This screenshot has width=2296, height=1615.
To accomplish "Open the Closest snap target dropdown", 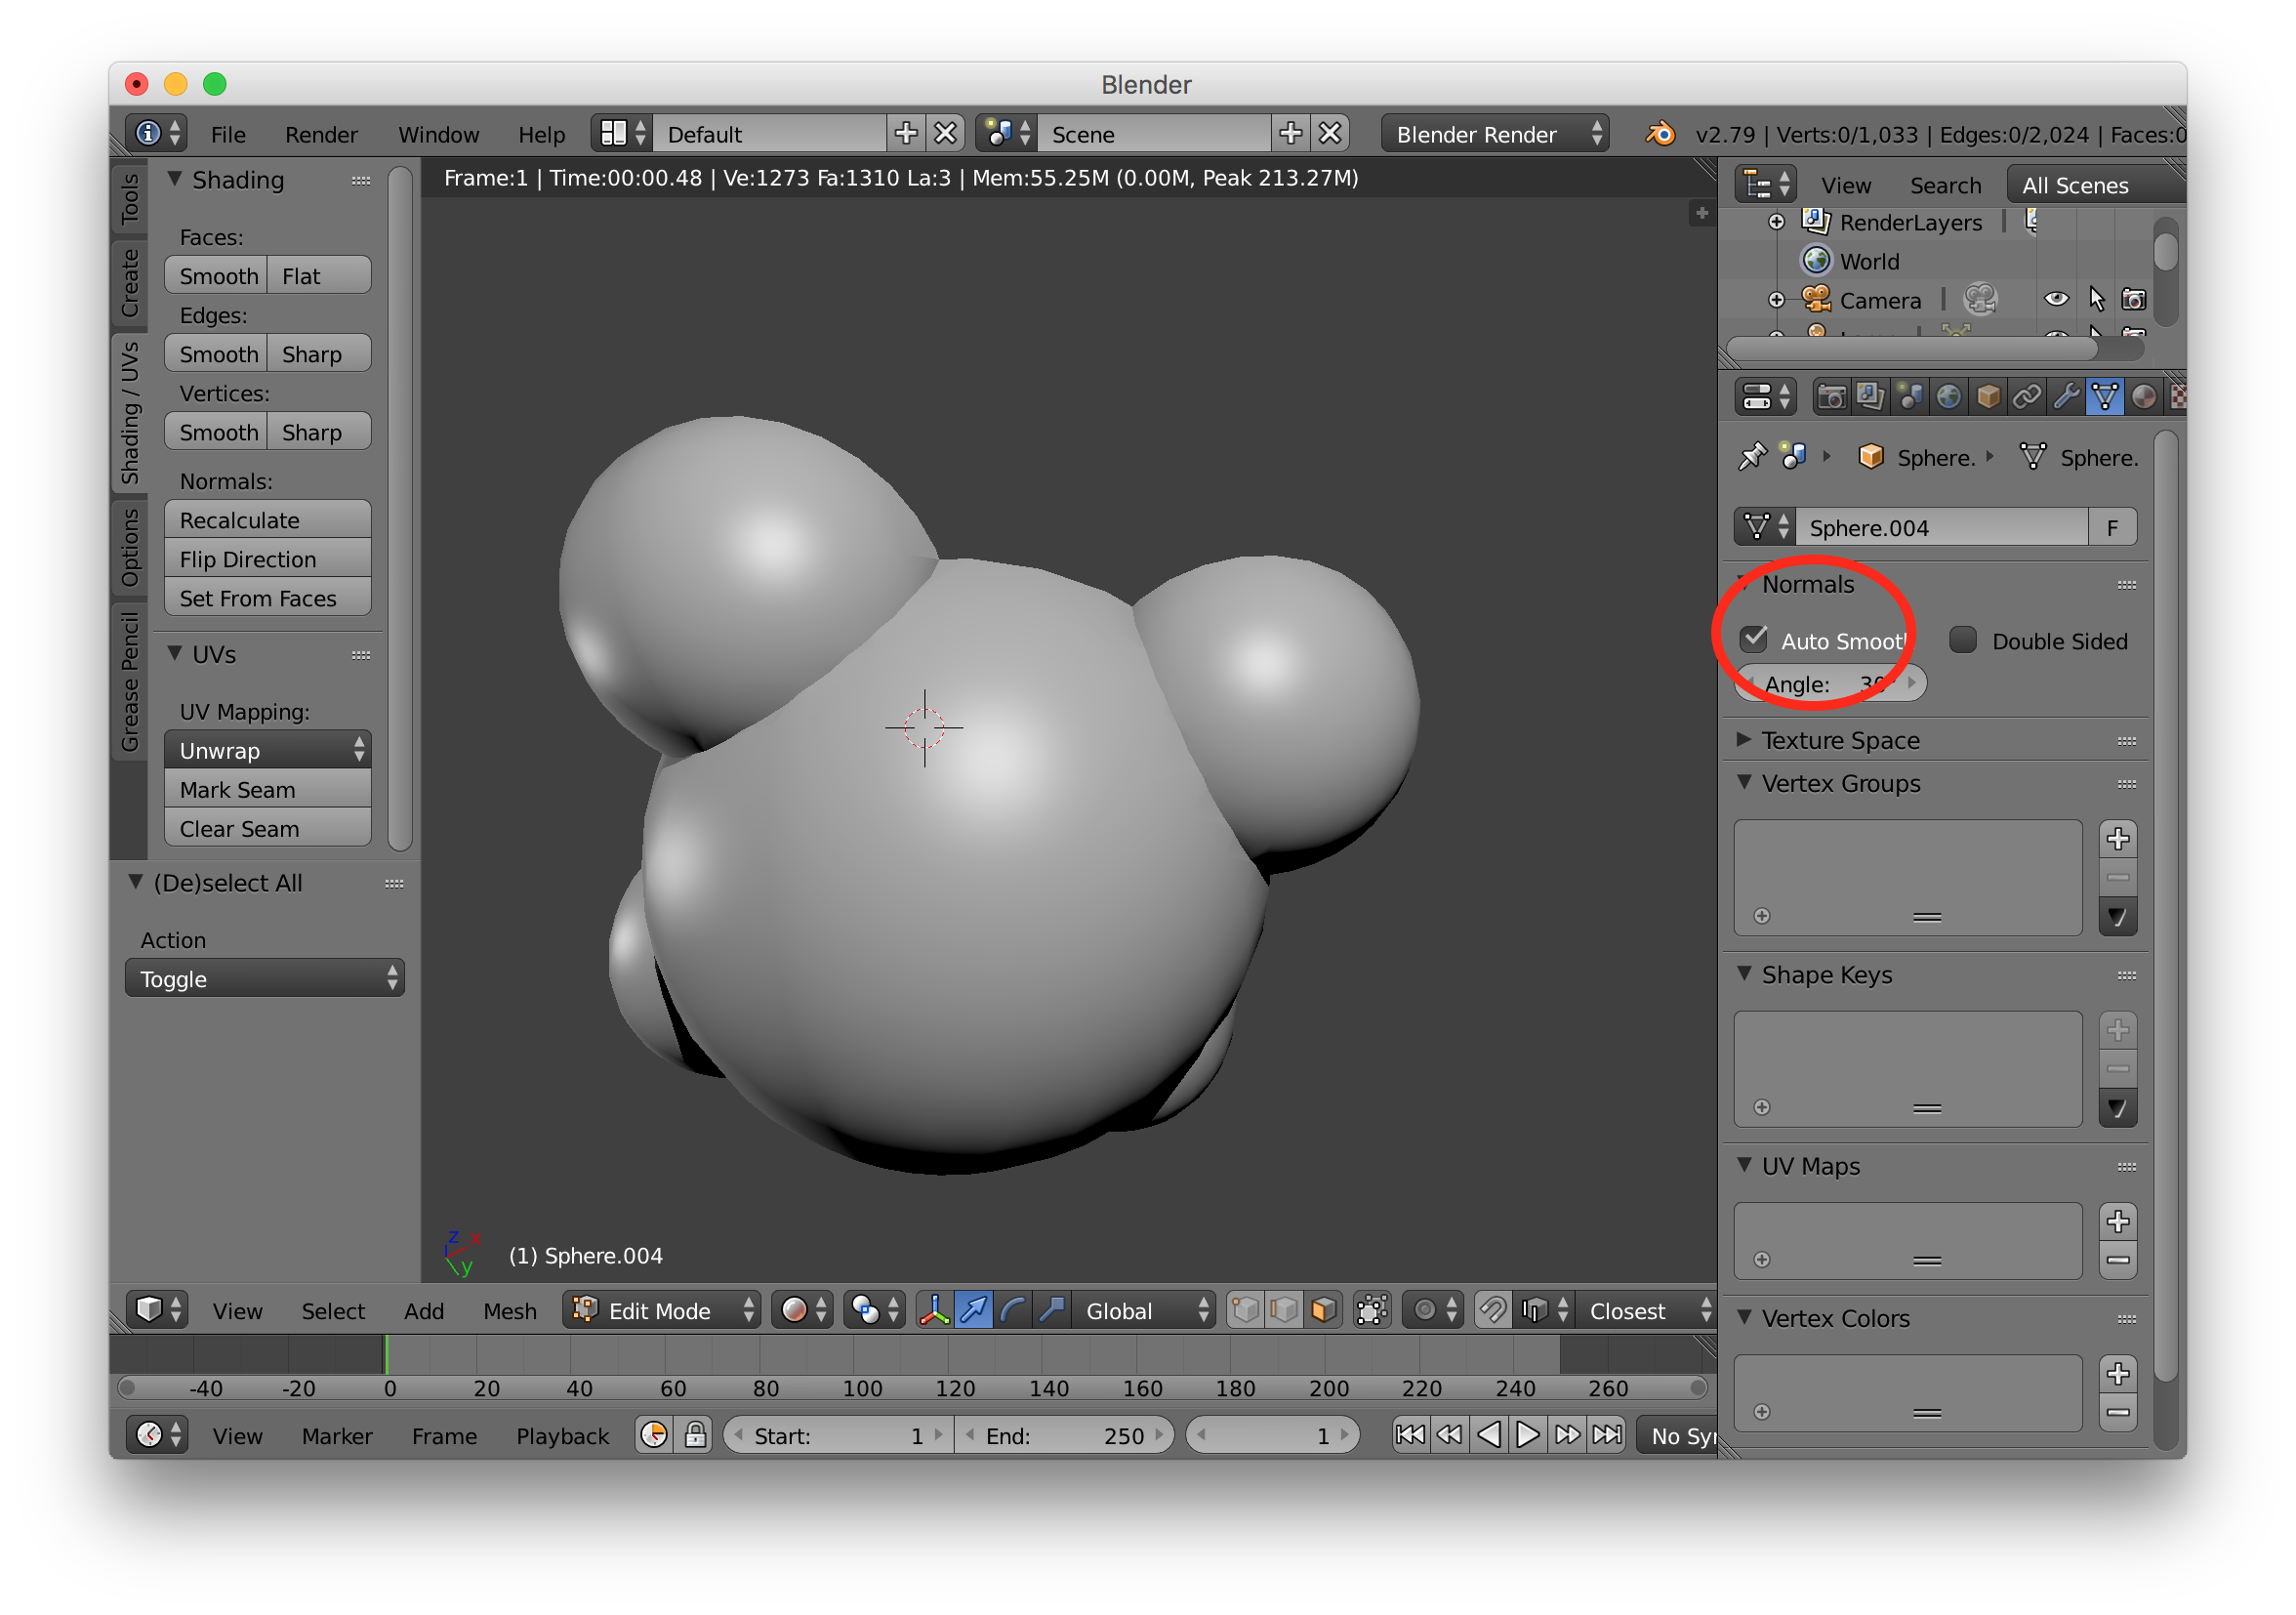I will [1646, 1311].
